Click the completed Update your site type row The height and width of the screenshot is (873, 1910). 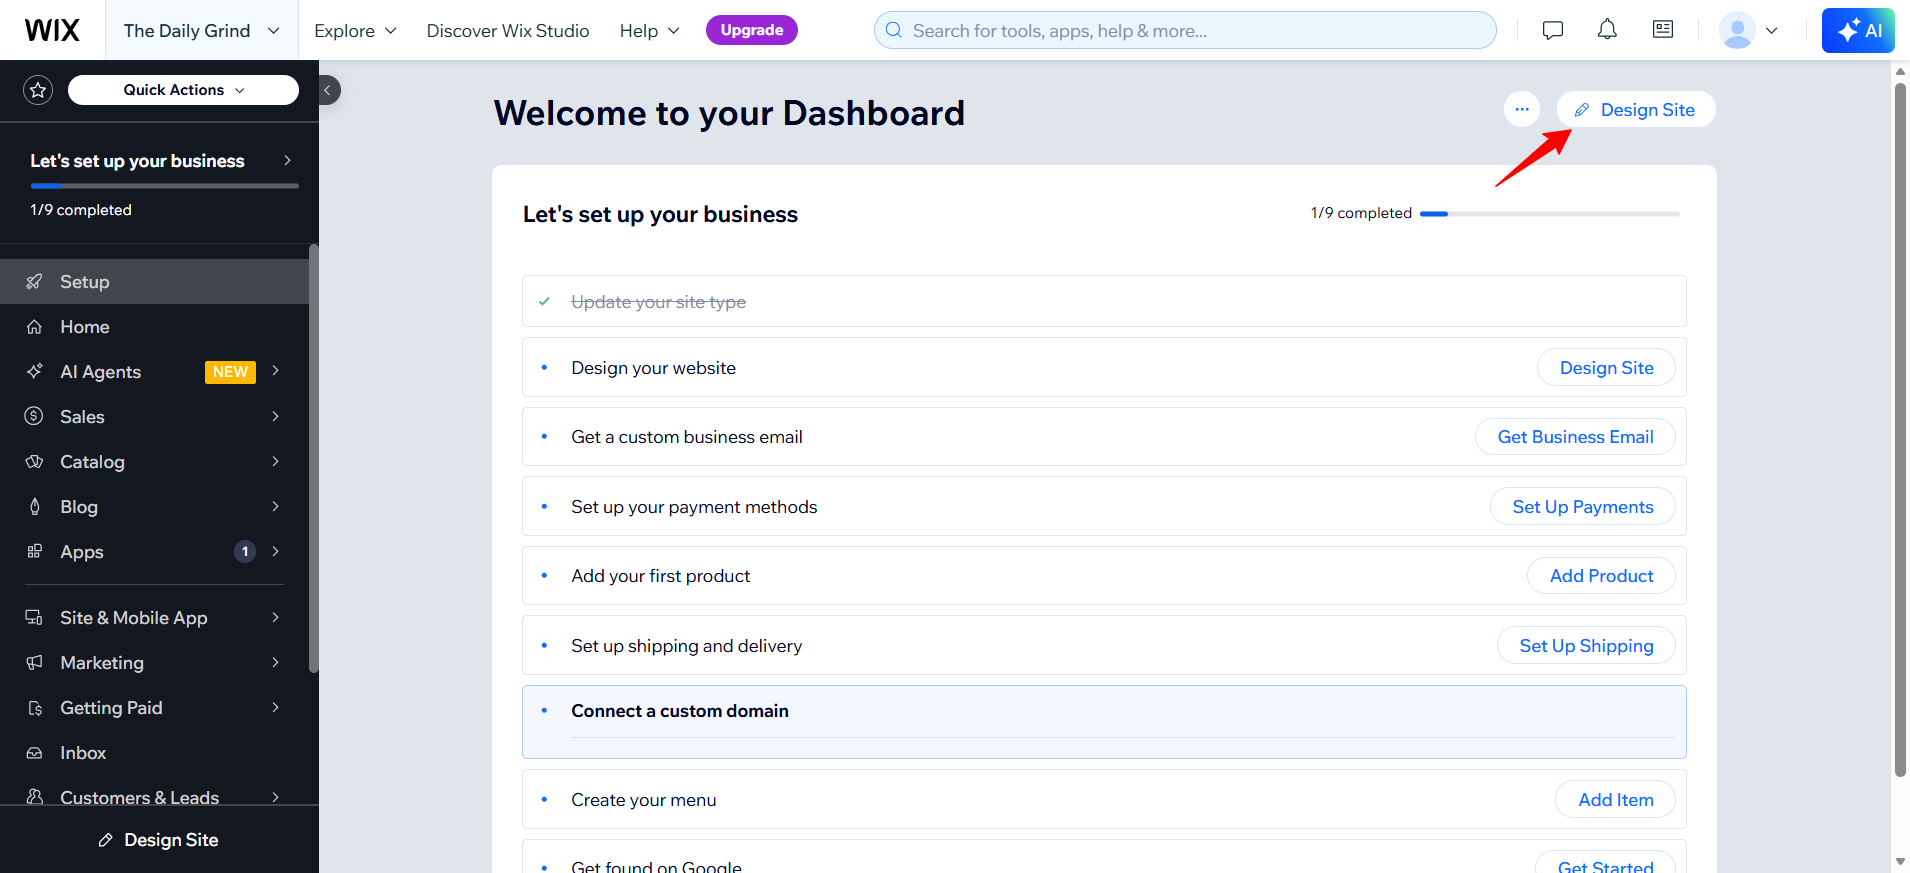1104,301
